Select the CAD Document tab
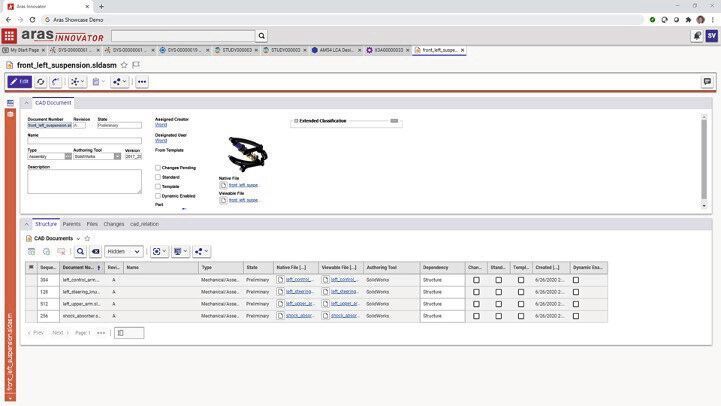 click(53, 103)
